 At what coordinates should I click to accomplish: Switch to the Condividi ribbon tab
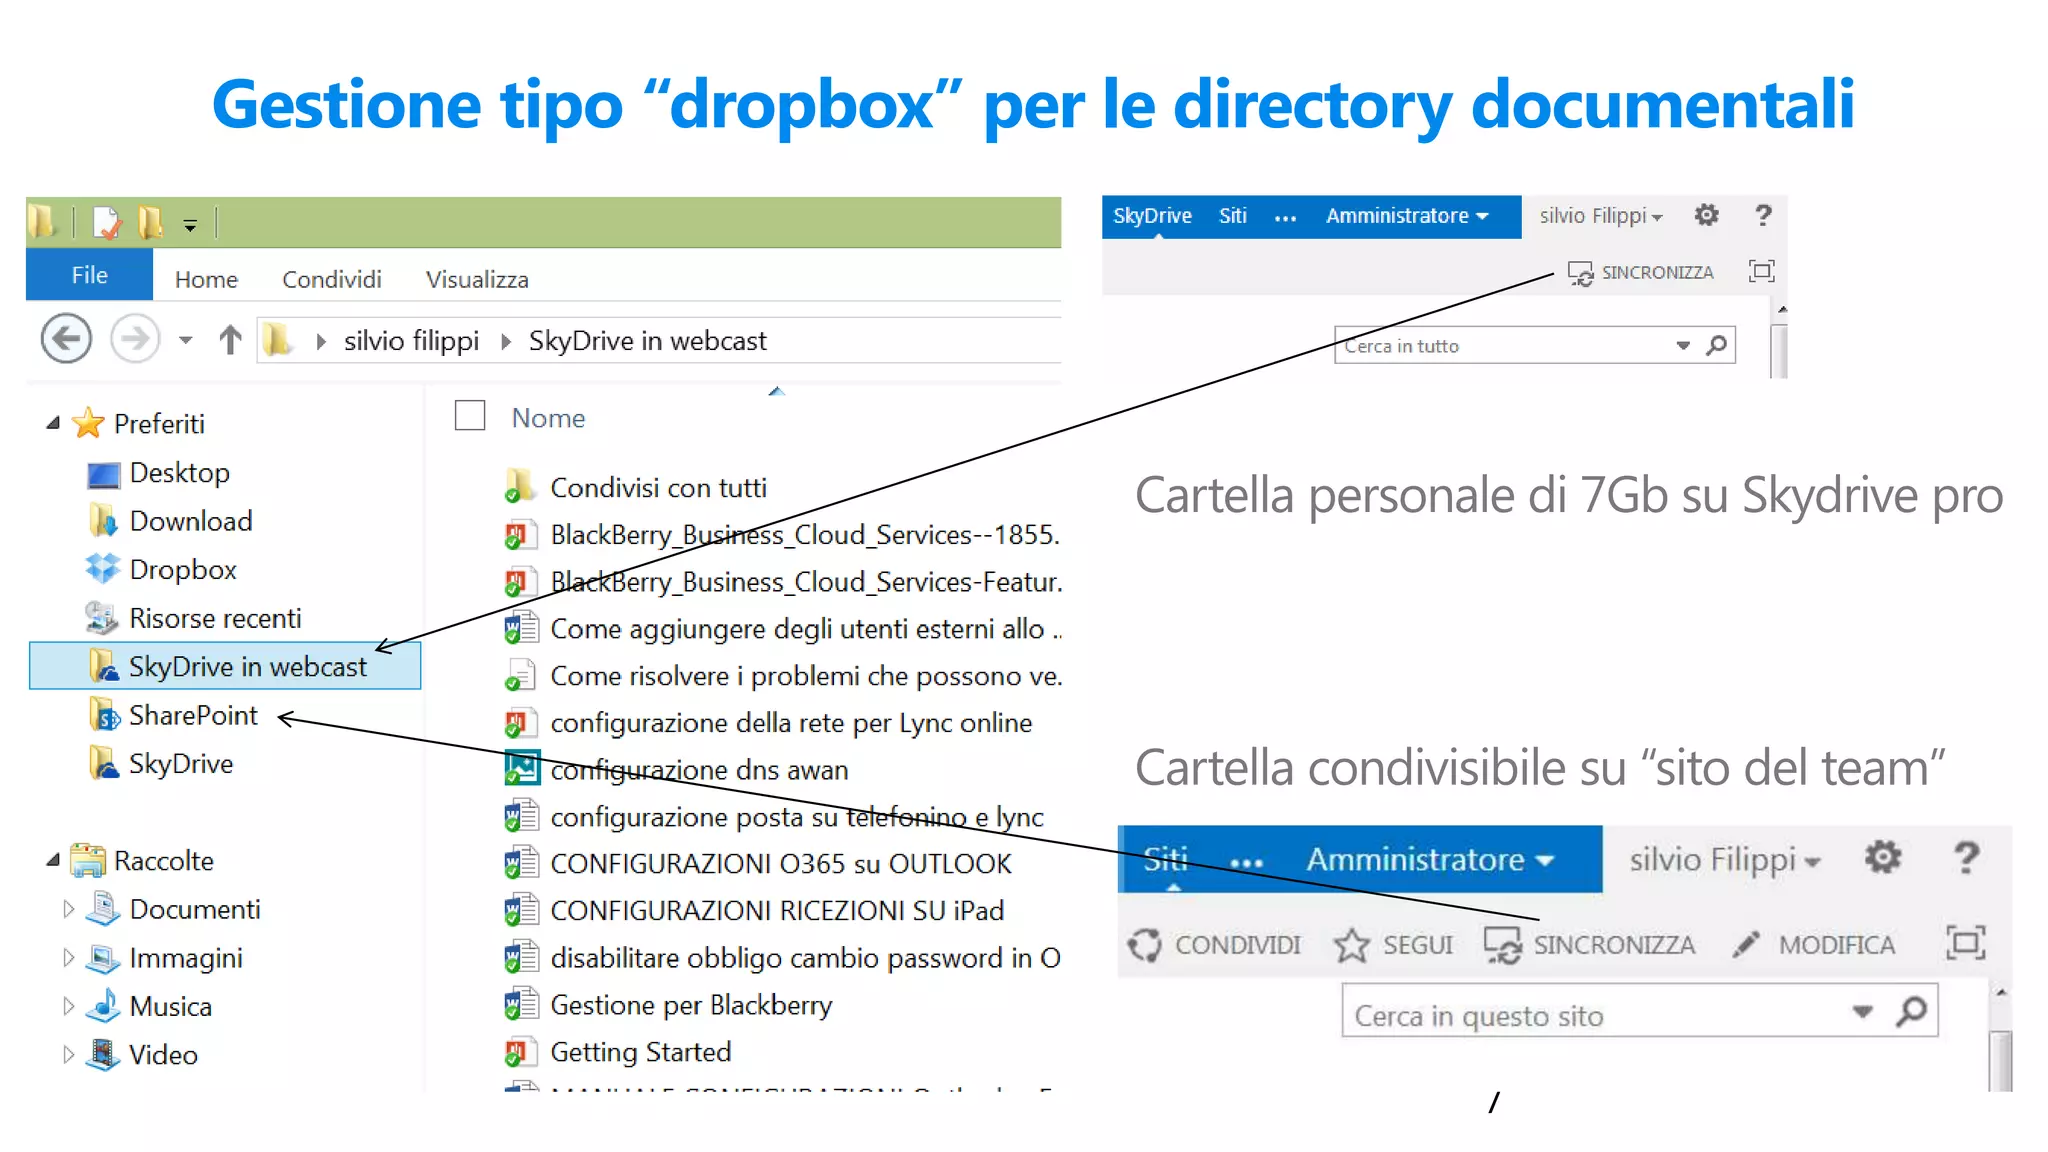coord(331,279)
